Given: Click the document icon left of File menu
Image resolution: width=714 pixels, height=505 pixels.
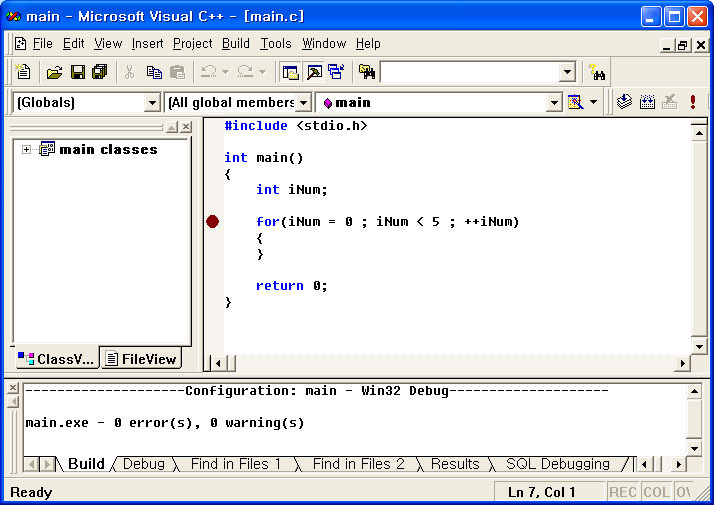Looking at the screenshot, I should coord(20,44).
